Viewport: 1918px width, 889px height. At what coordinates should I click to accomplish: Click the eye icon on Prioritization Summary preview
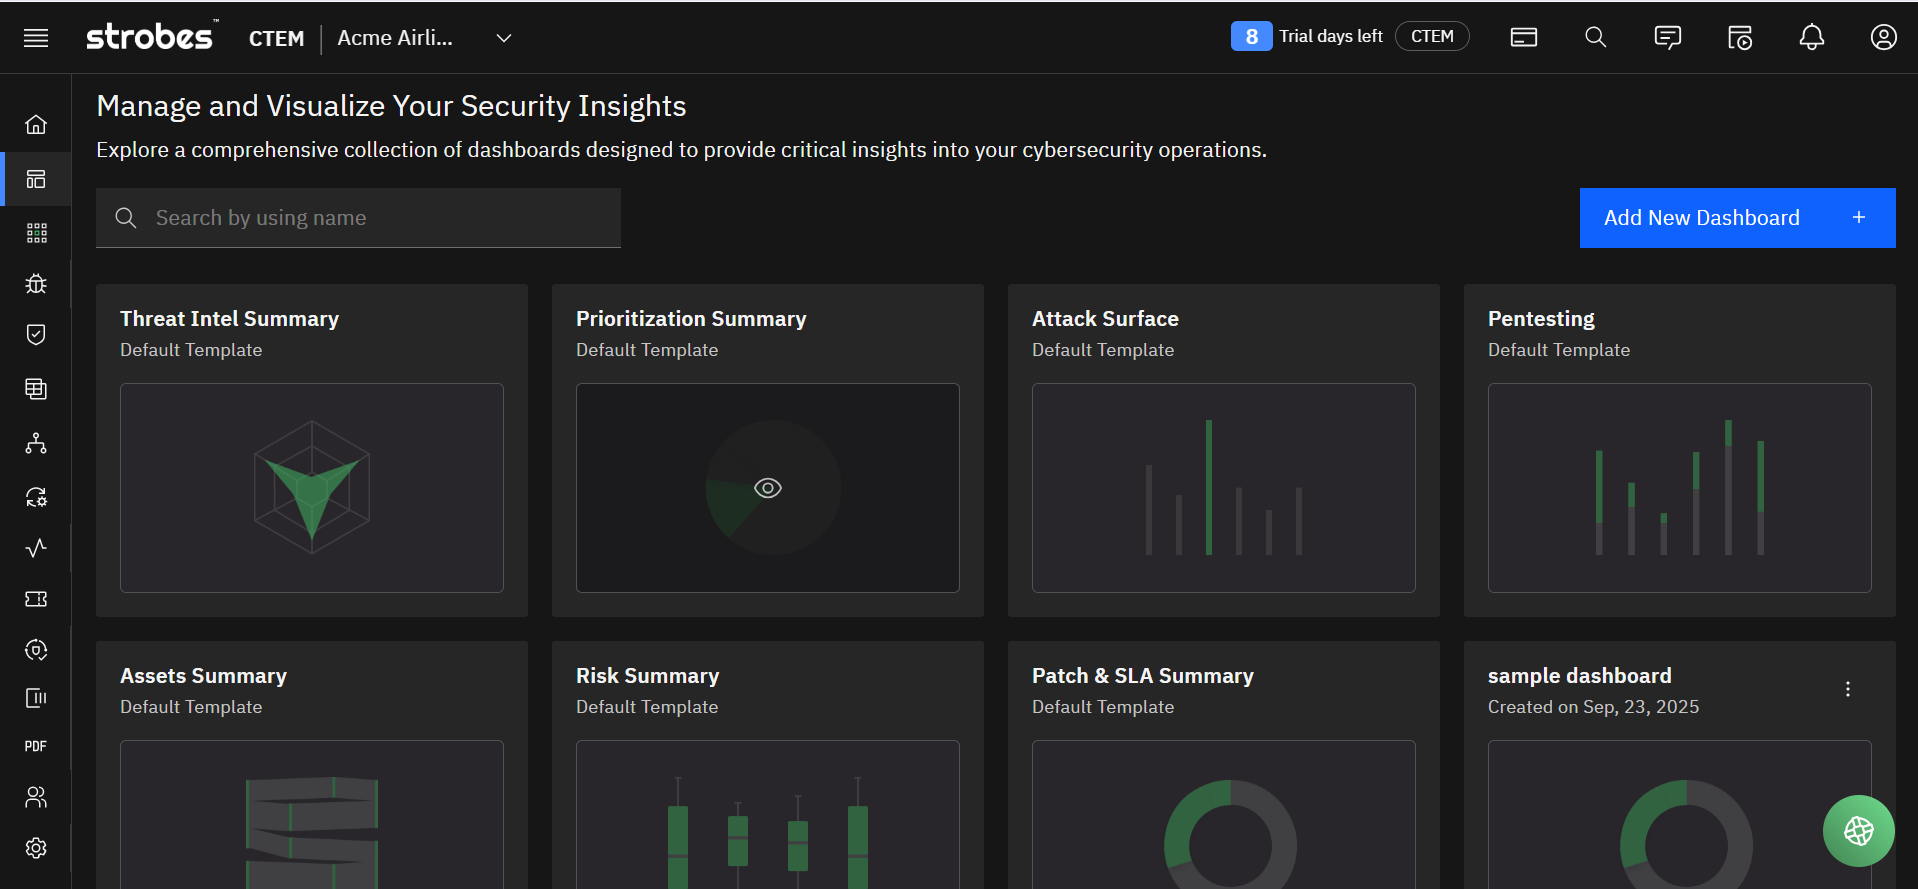768,488
